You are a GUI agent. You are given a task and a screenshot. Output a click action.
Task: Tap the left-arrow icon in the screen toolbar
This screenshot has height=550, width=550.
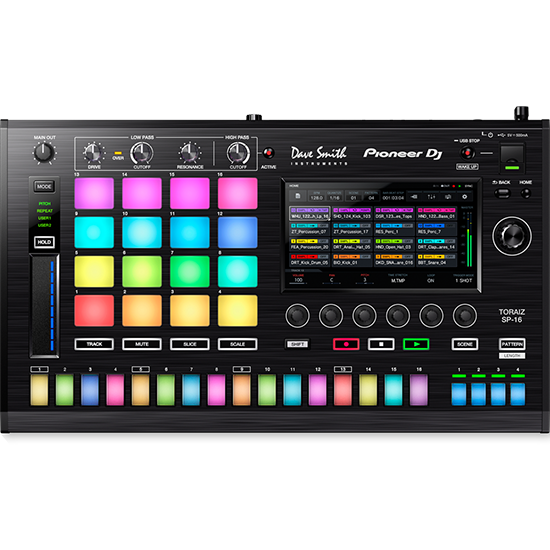[414, 197]
